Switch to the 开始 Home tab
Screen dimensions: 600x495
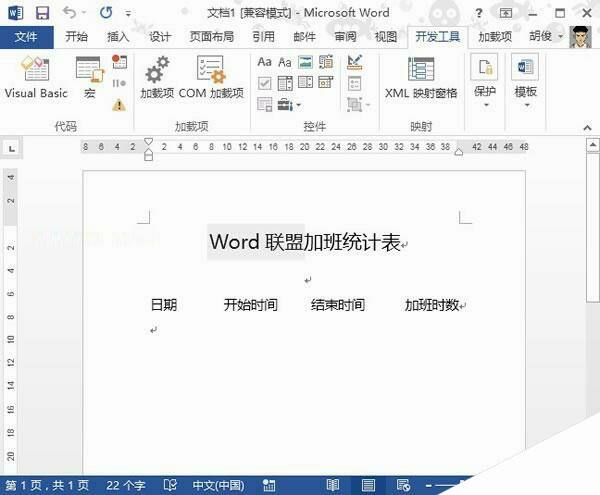point(77,37)
